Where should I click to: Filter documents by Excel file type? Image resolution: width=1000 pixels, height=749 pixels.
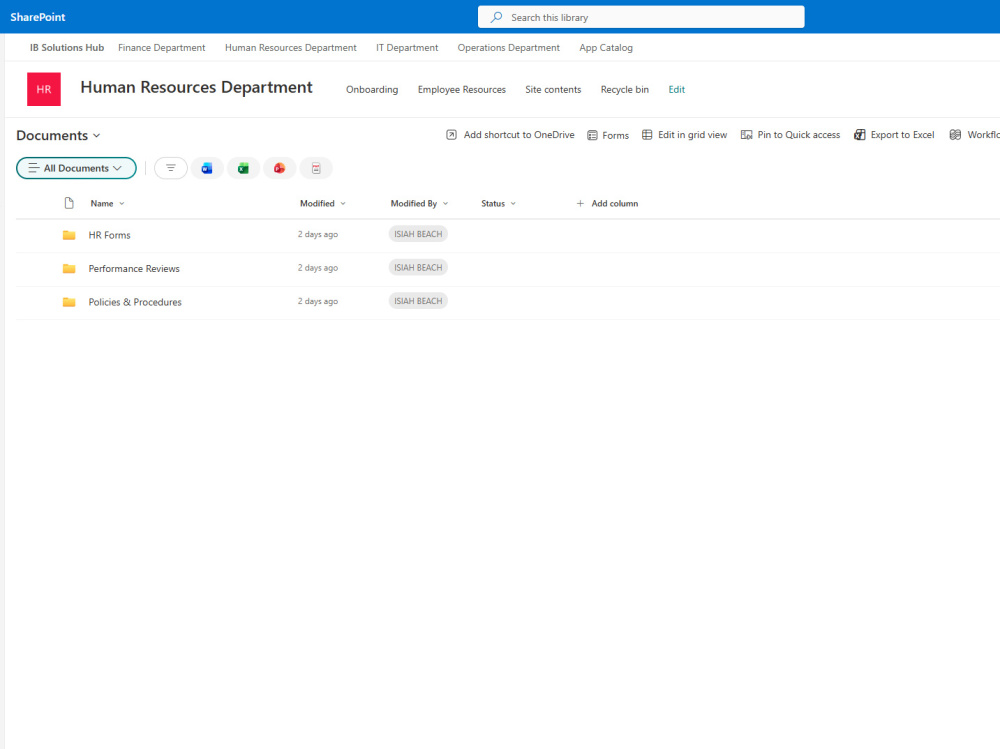tap(243, 168)
